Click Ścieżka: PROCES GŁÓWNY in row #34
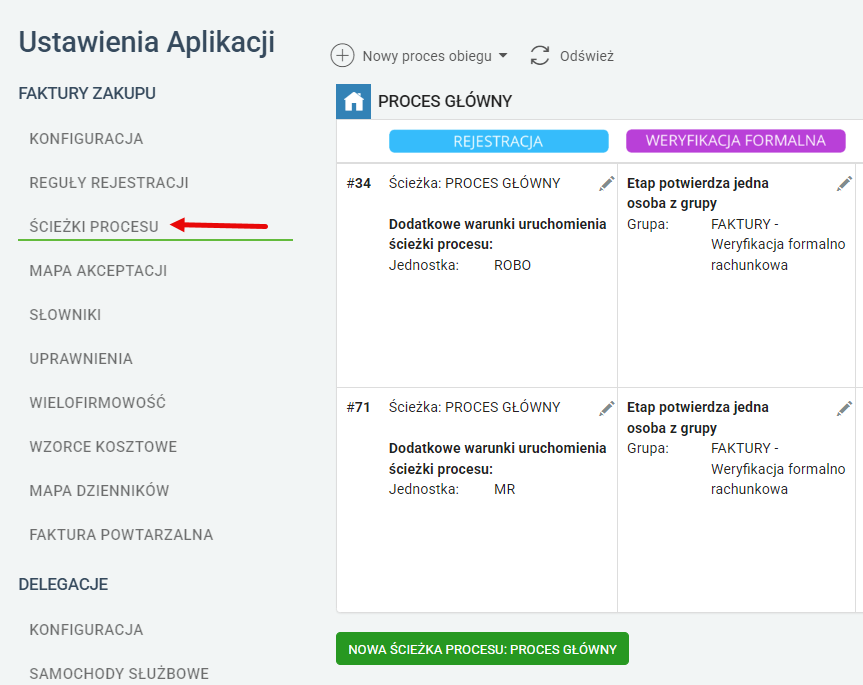This screenshot has height=685, width=863. point(474,183)
